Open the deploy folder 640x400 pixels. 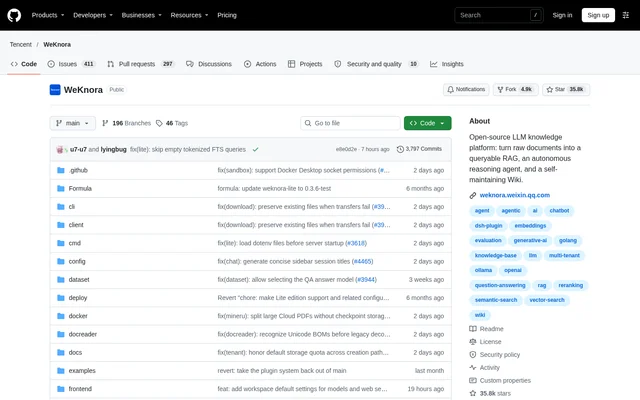pyautogui.click(x=78, y=298)
